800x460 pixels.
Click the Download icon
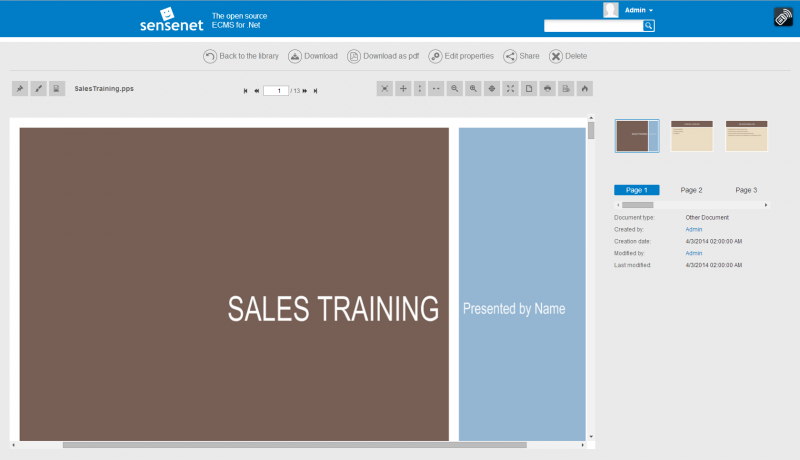click(x=295, y=56)
